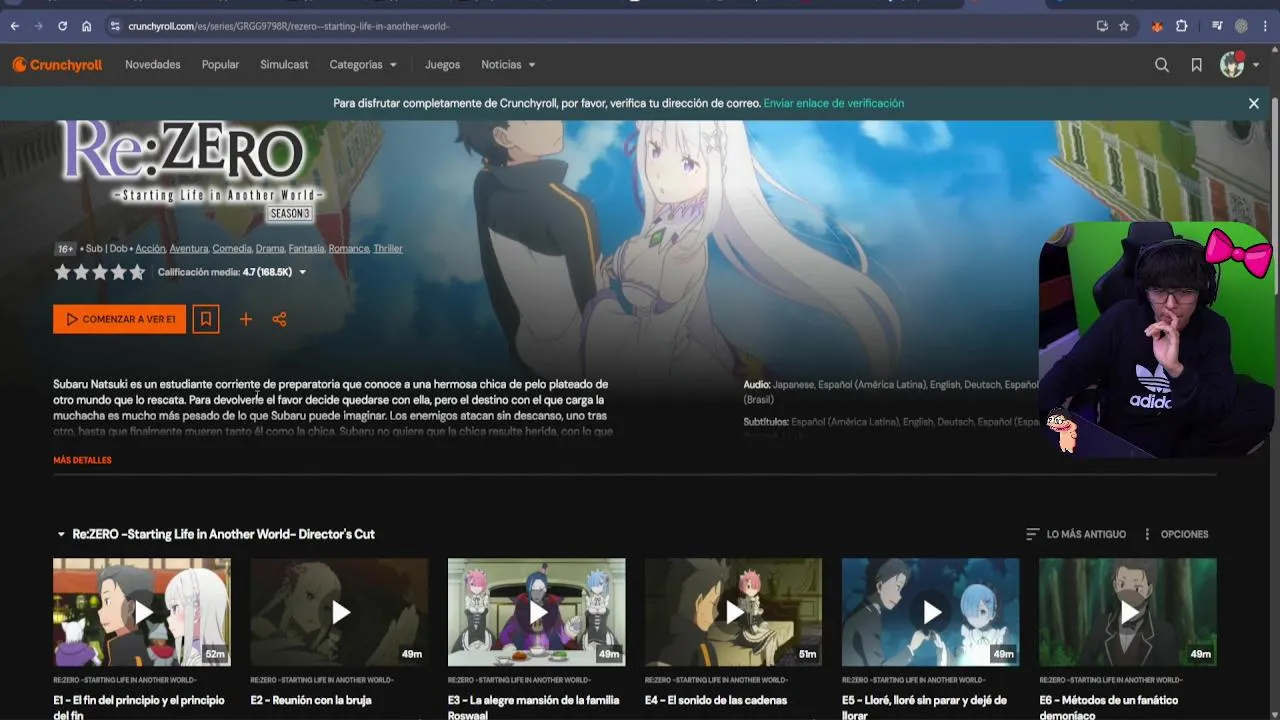Rate the series five stars
Screen dimensions: 1280x720
coord(137,272)
